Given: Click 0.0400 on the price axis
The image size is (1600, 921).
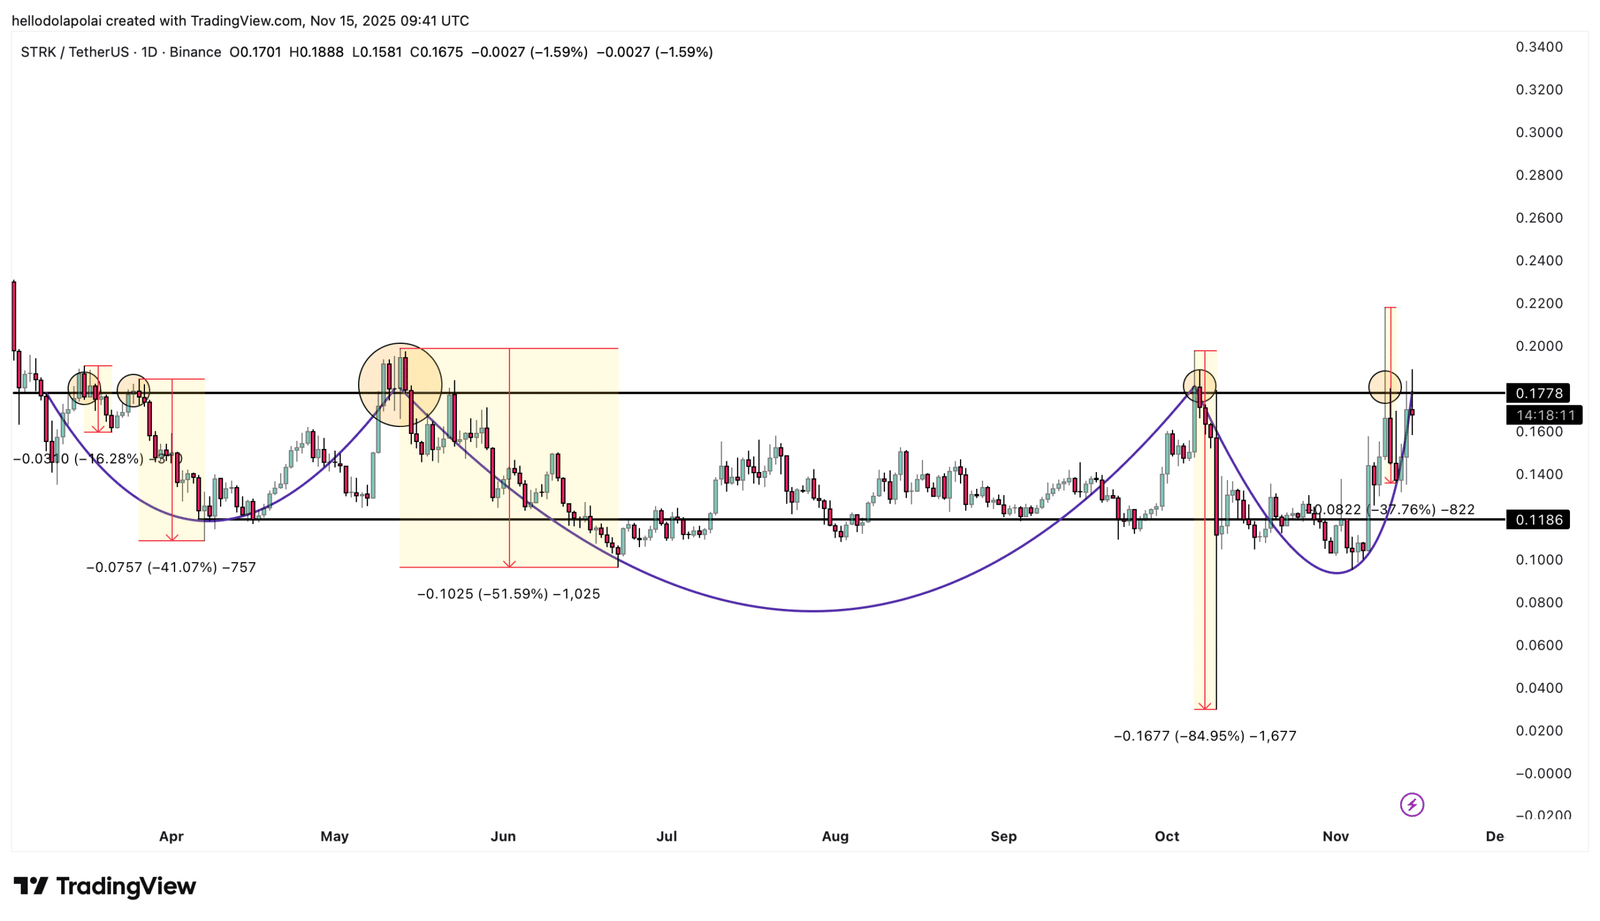Looking at the screenshot, I should pyautogui.click(x=1539, y=688).
